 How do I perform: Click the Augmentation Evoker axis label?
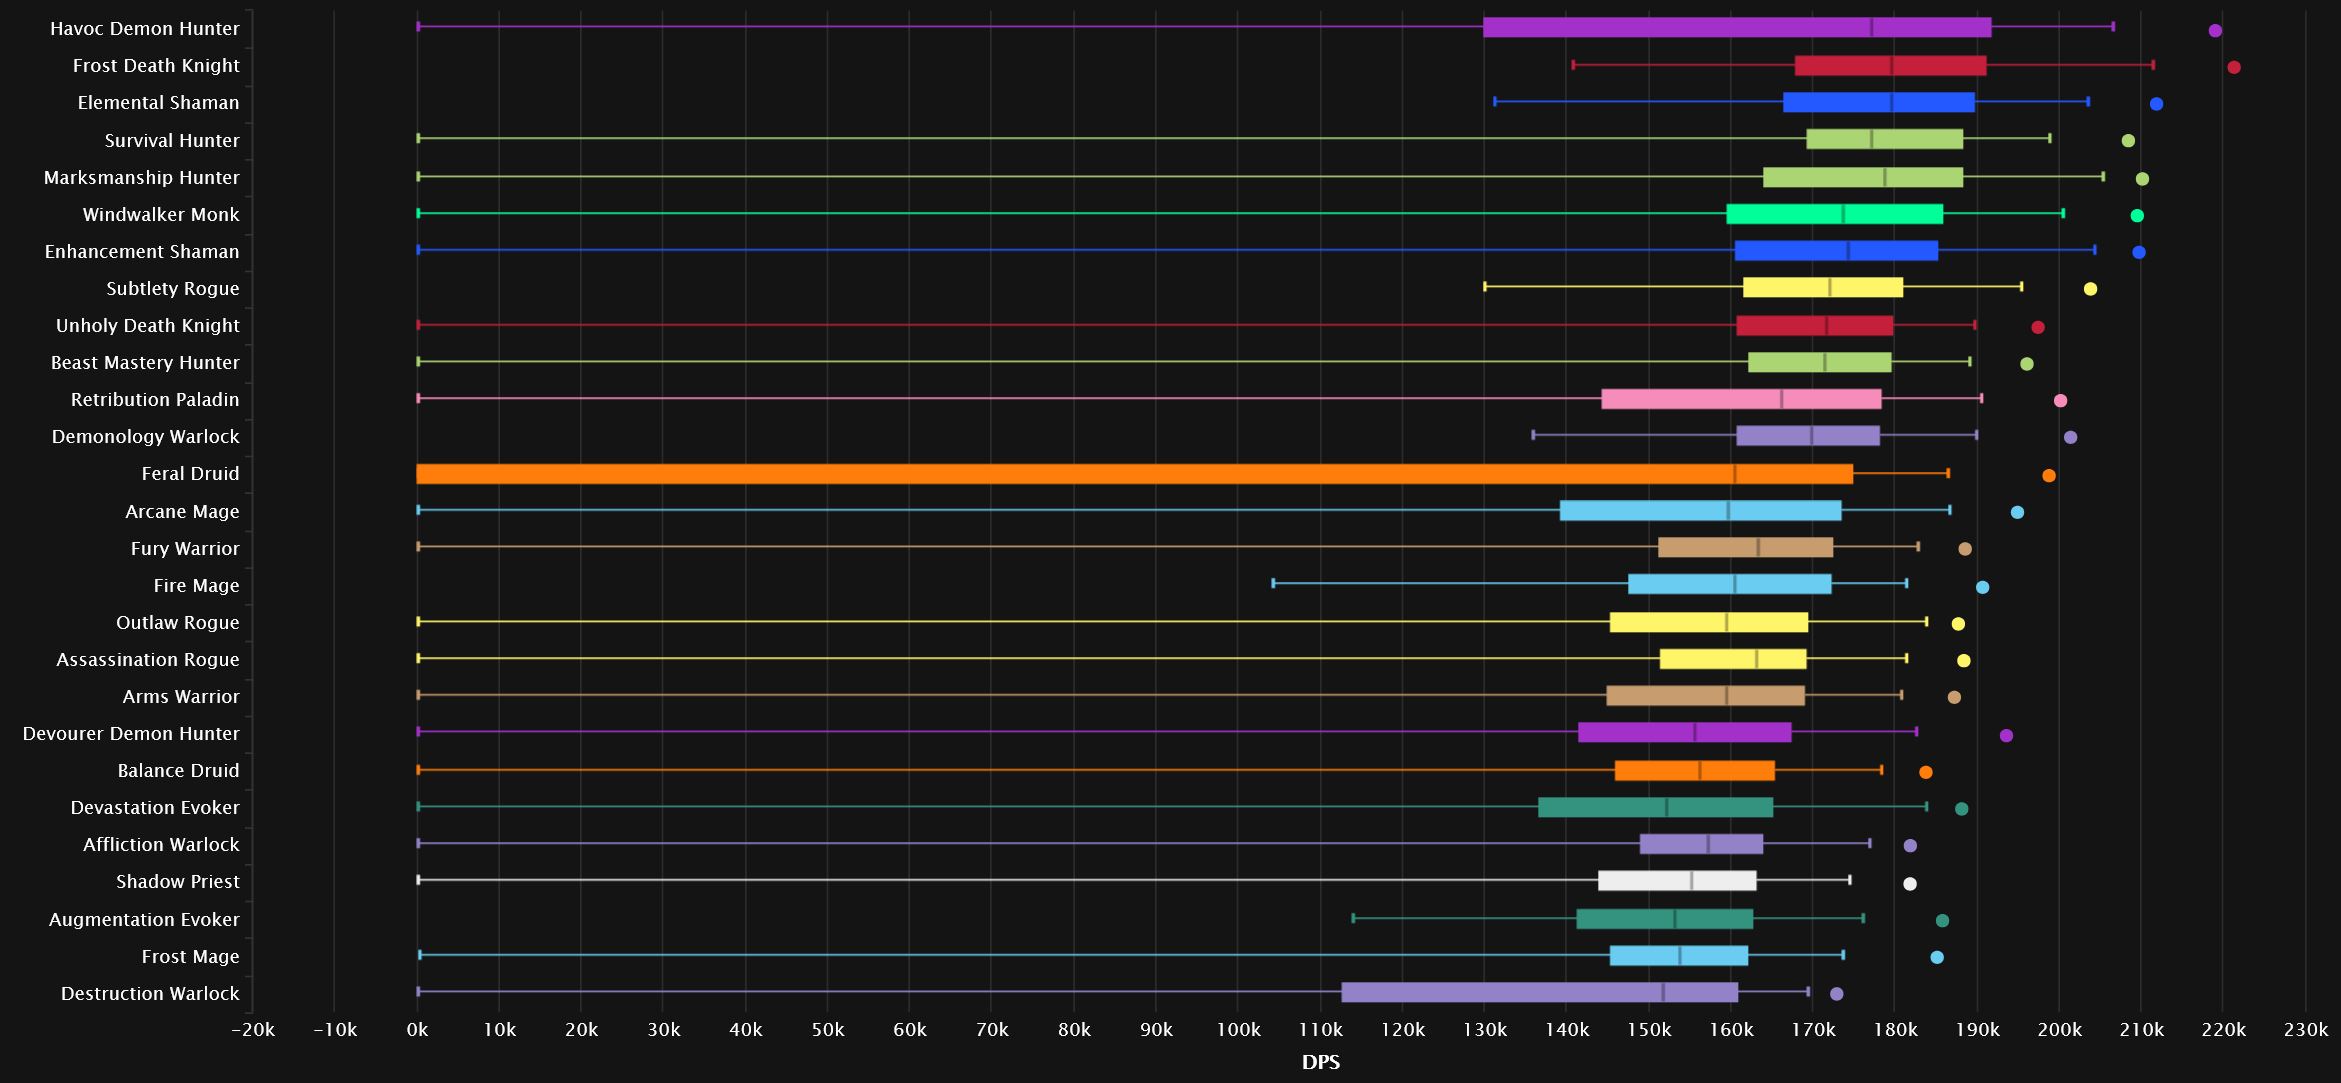[144, 920]
